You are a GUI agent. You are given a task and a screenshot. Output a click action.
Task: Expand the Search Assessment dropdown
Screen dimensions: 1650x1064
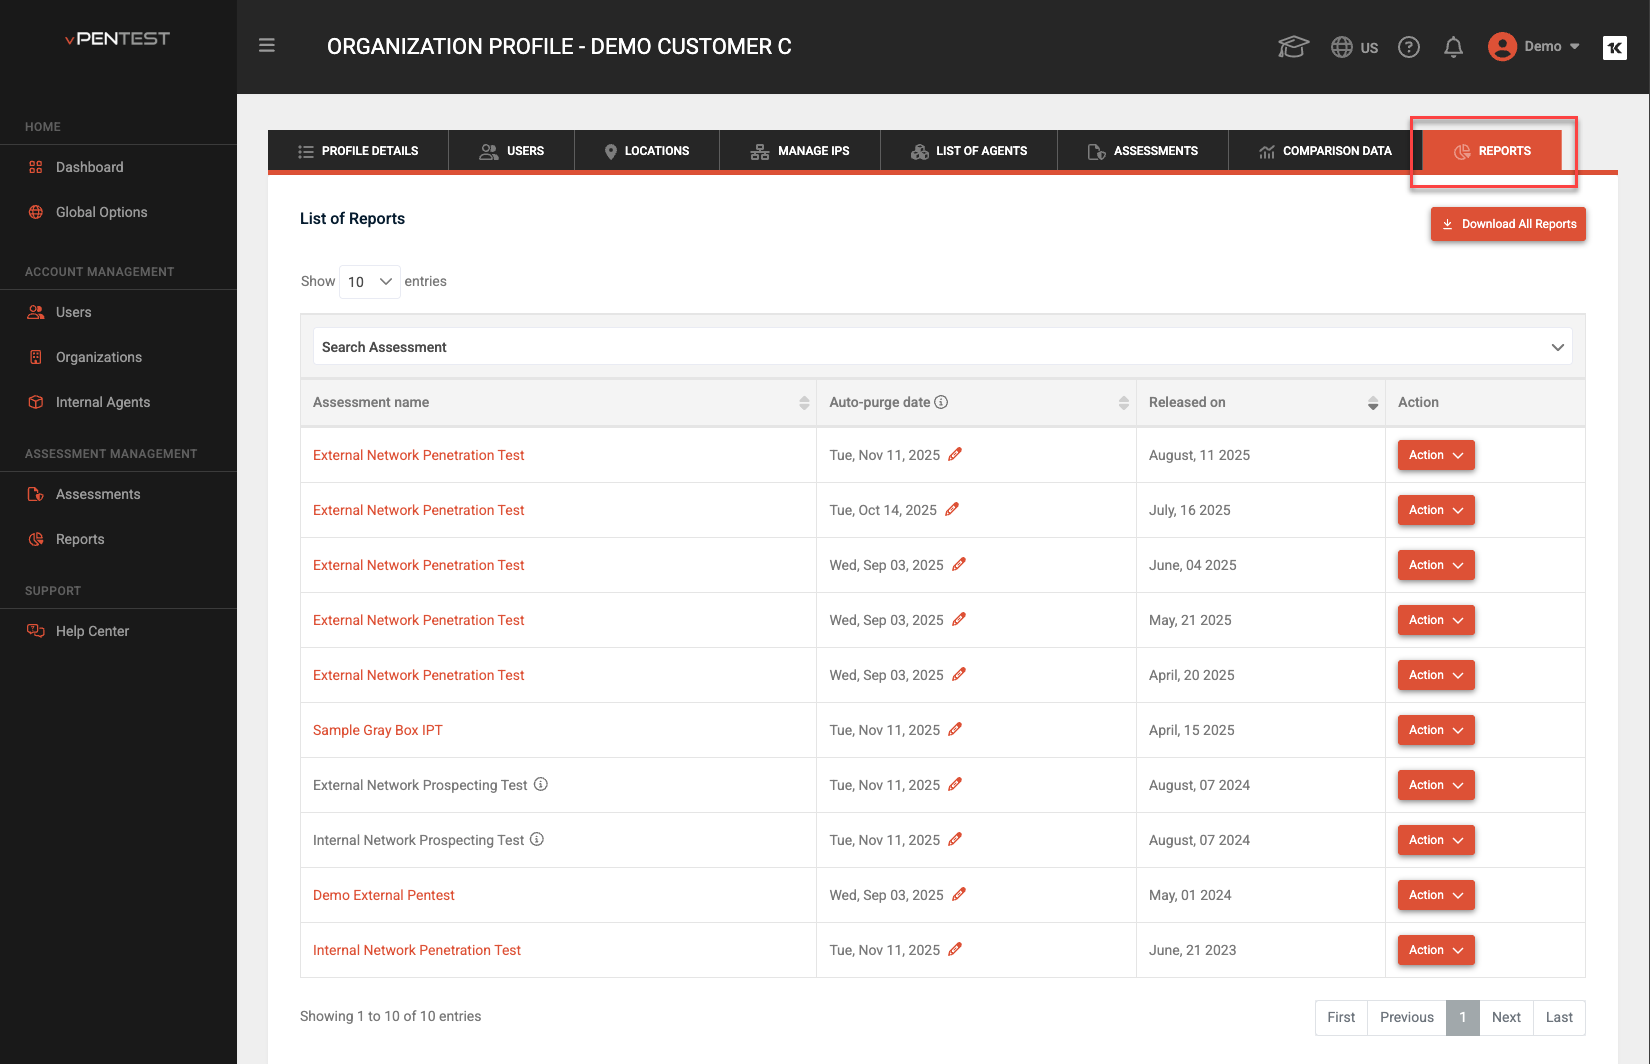tap(943, 347)
